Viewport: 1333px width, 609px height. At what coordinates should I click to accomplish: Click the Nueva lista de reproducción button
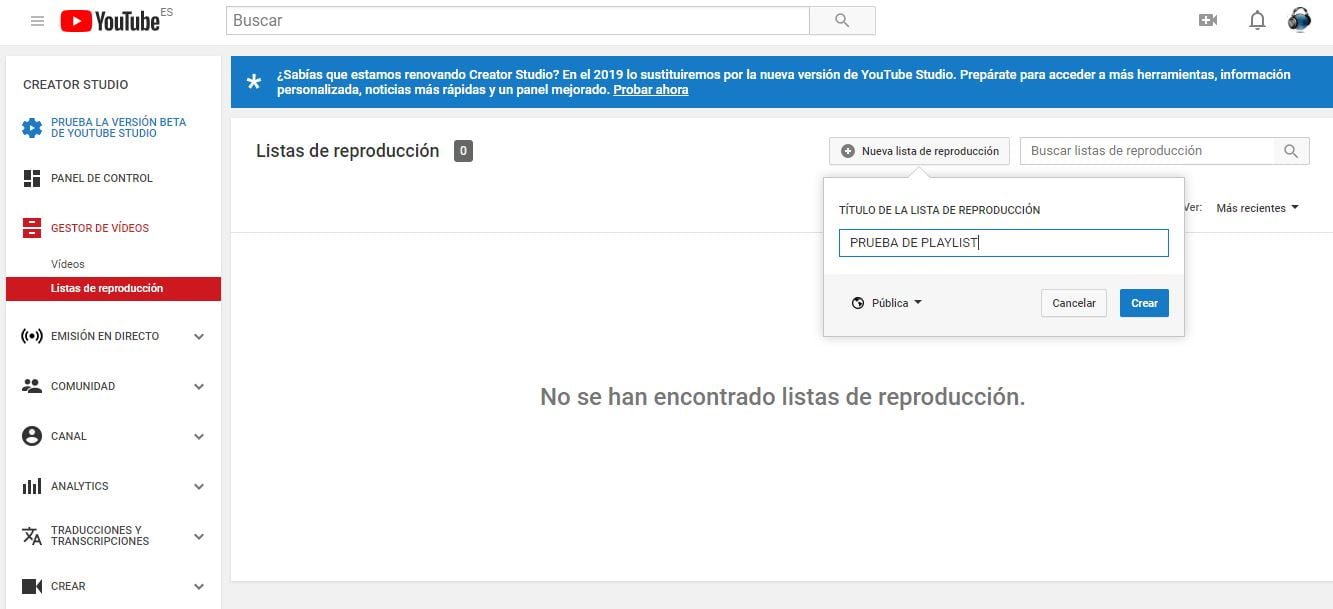tap(919, 151)
